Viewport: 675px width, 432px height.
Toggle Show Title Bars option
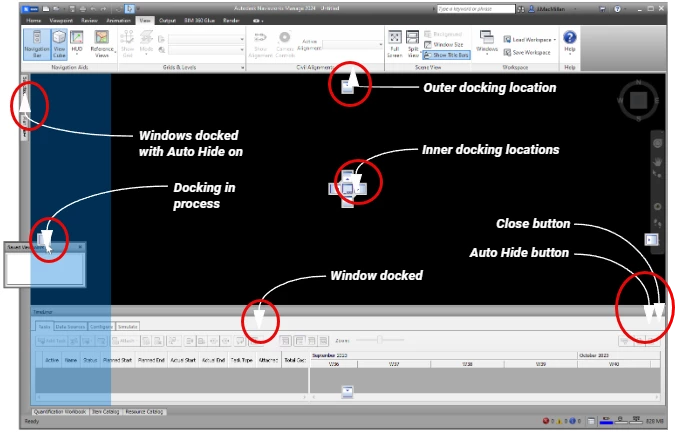[446, 55]
